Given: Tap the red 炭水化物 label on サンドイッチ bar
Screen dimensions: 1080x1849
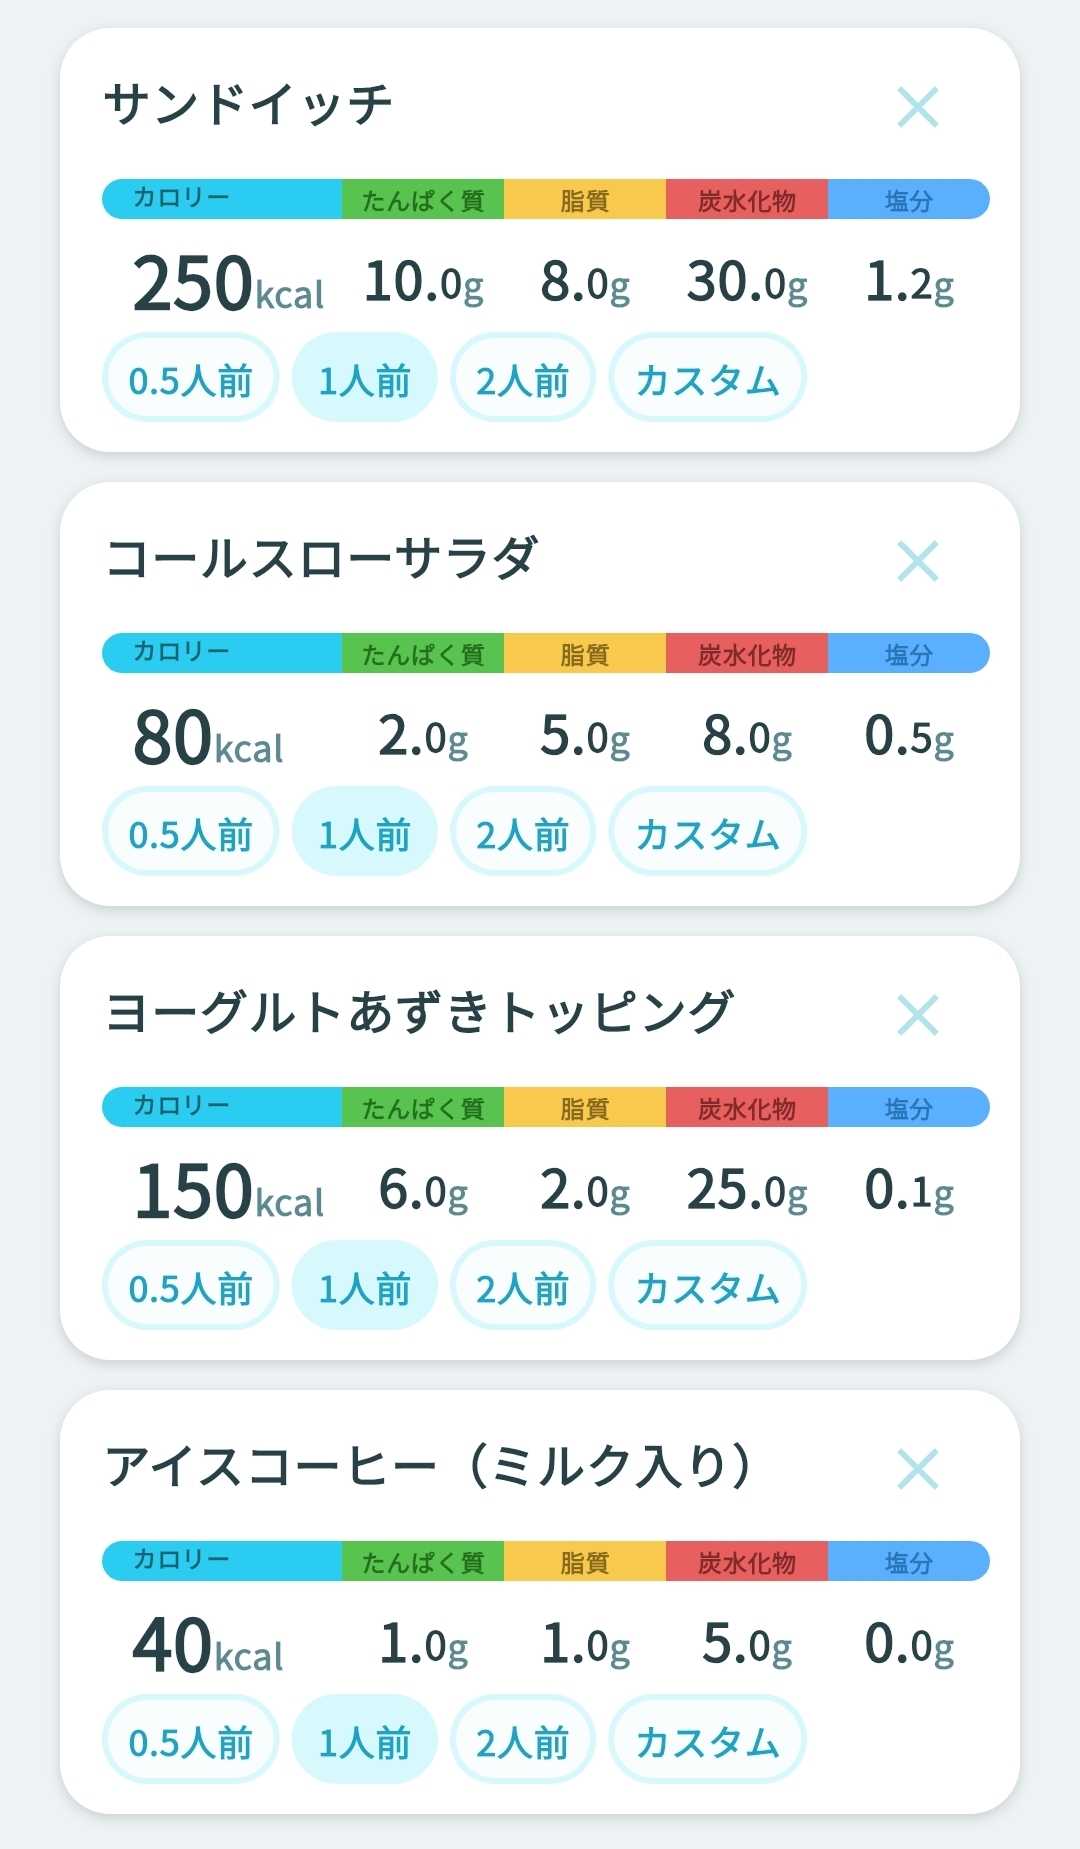Looking at the screenshot, I should coord(746,199).
